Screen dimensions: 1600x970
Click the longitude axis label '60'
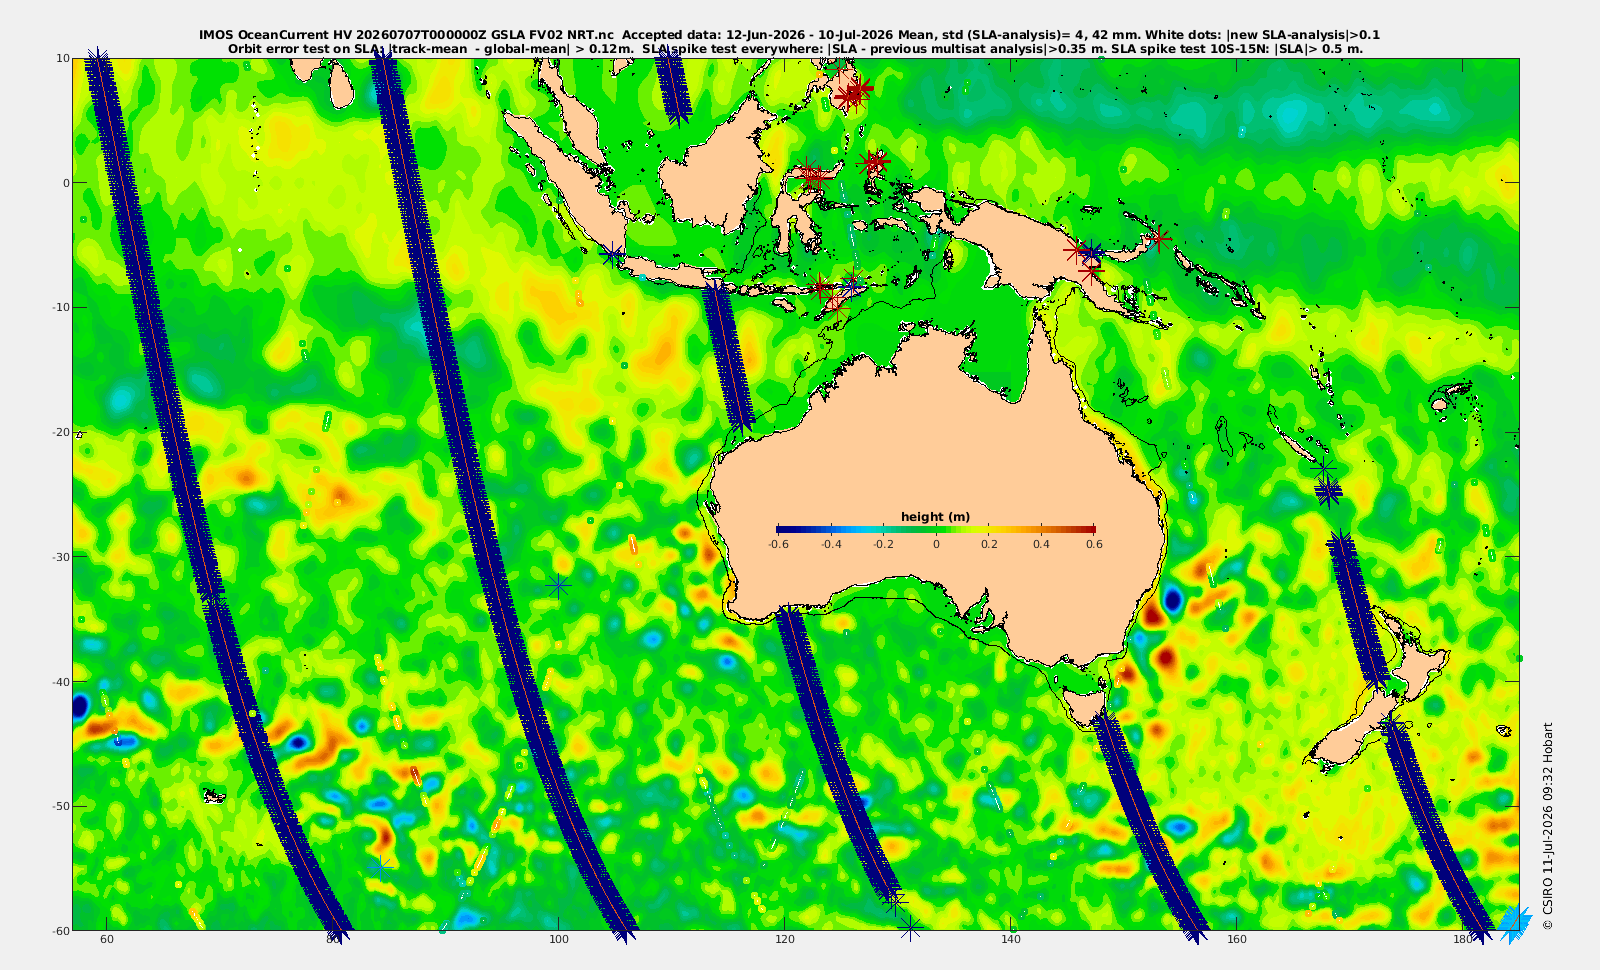[107, 939]
